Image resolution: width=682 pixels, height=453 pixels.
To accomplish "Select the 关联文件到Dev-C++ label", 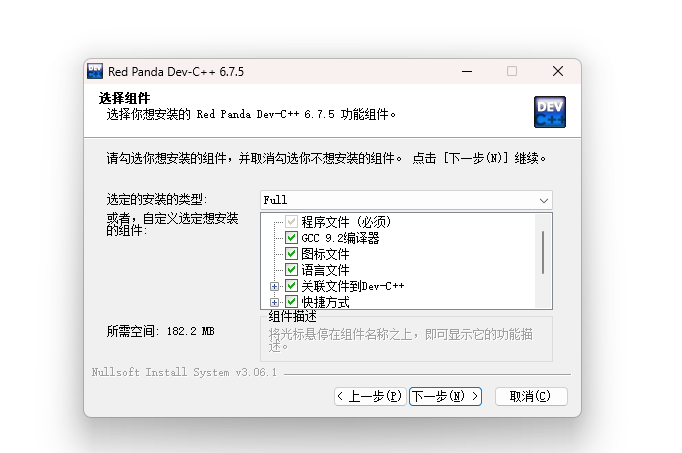I will coord(353,286).
